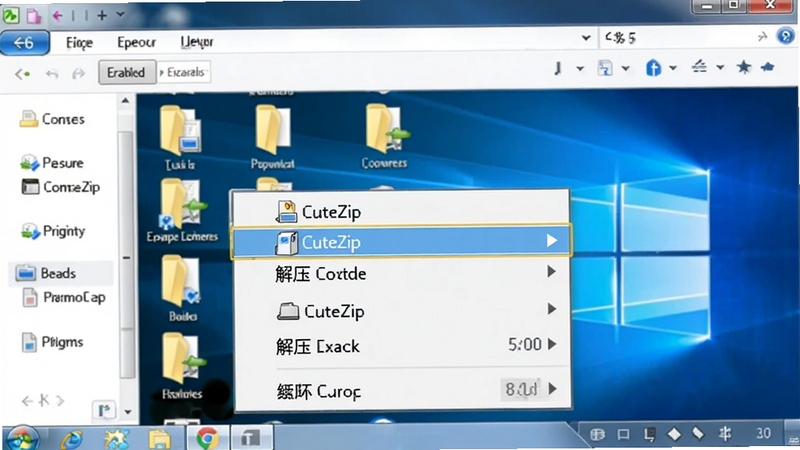The height and width of the screenshot is (450, 800).
Task: Select the Foalmes folder at bottom
Action: (182, 366)
